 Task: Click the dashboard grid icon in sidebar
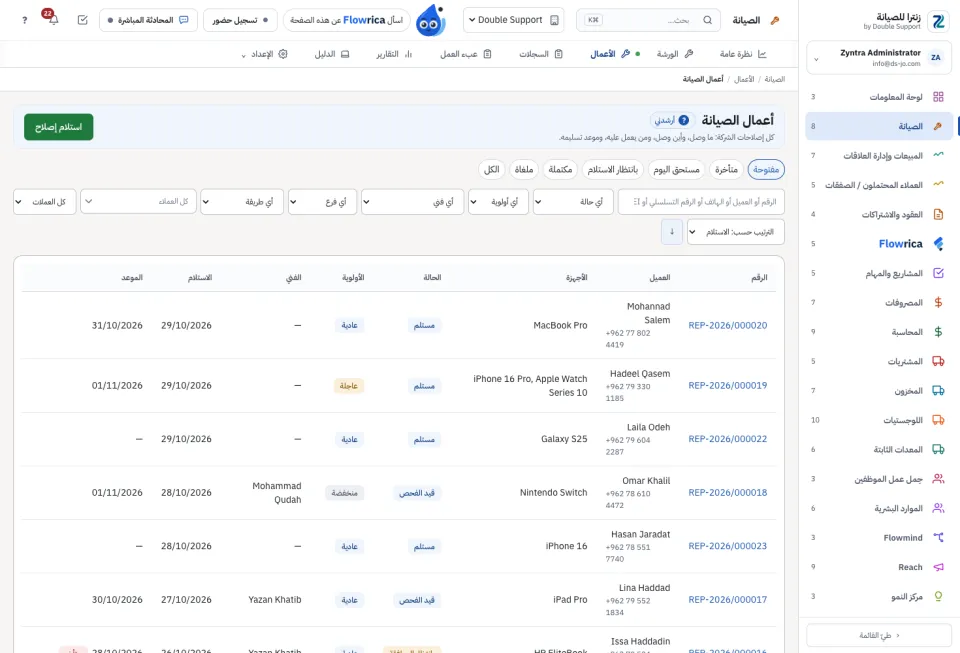pyautogui.click(x=938, y=97)
